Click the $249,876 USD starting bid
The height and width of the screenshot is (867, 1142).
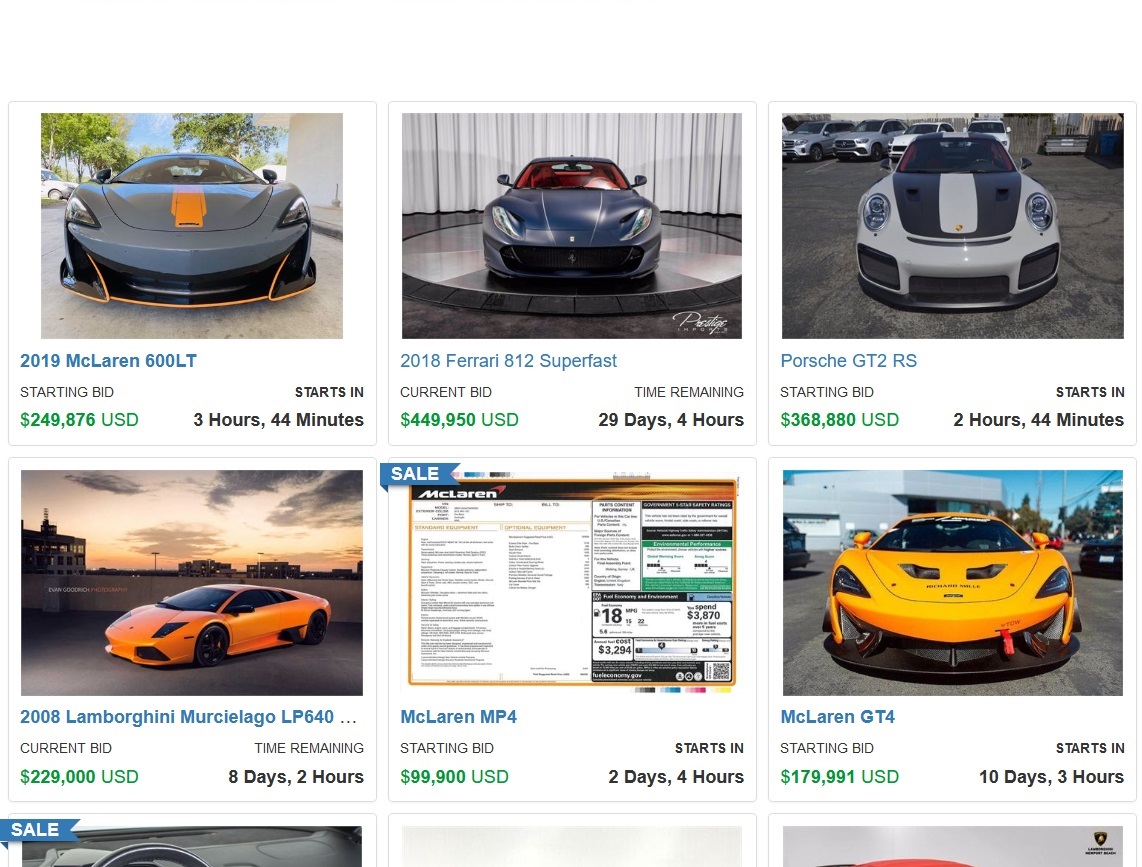pos(79,420)
